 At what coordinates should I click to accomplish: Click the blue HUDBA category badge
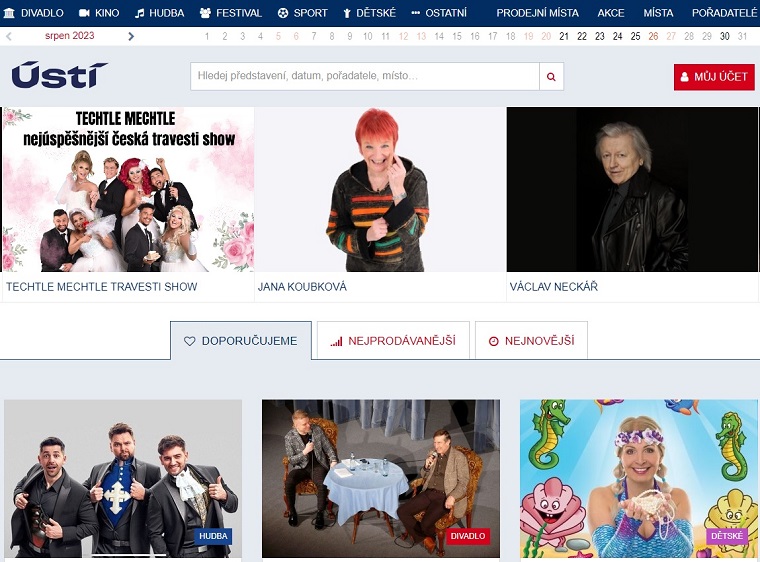[213, 536]
